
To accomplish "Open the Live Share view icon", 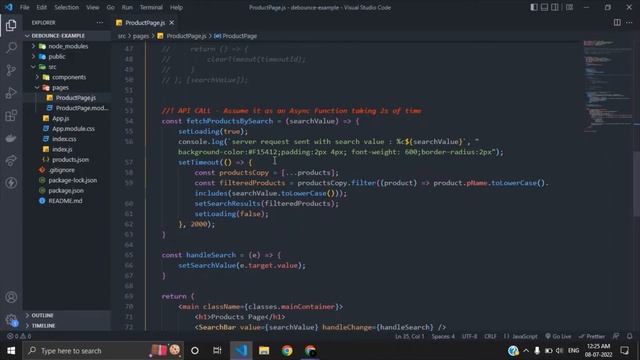I will point(11,160).
